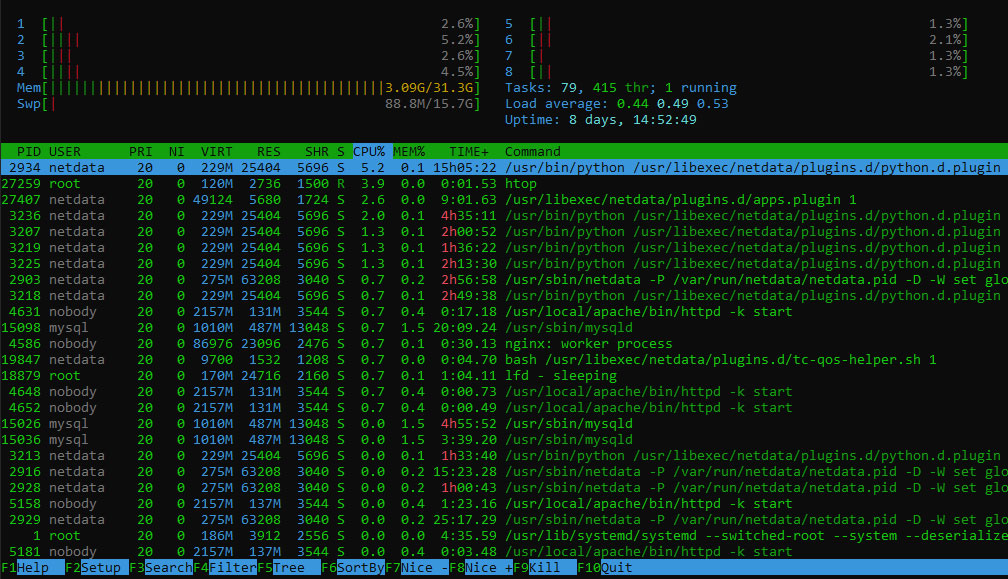Select F7 Nice - to lower priority
Screen dimensions: 1008x579
tap(417, 568)
